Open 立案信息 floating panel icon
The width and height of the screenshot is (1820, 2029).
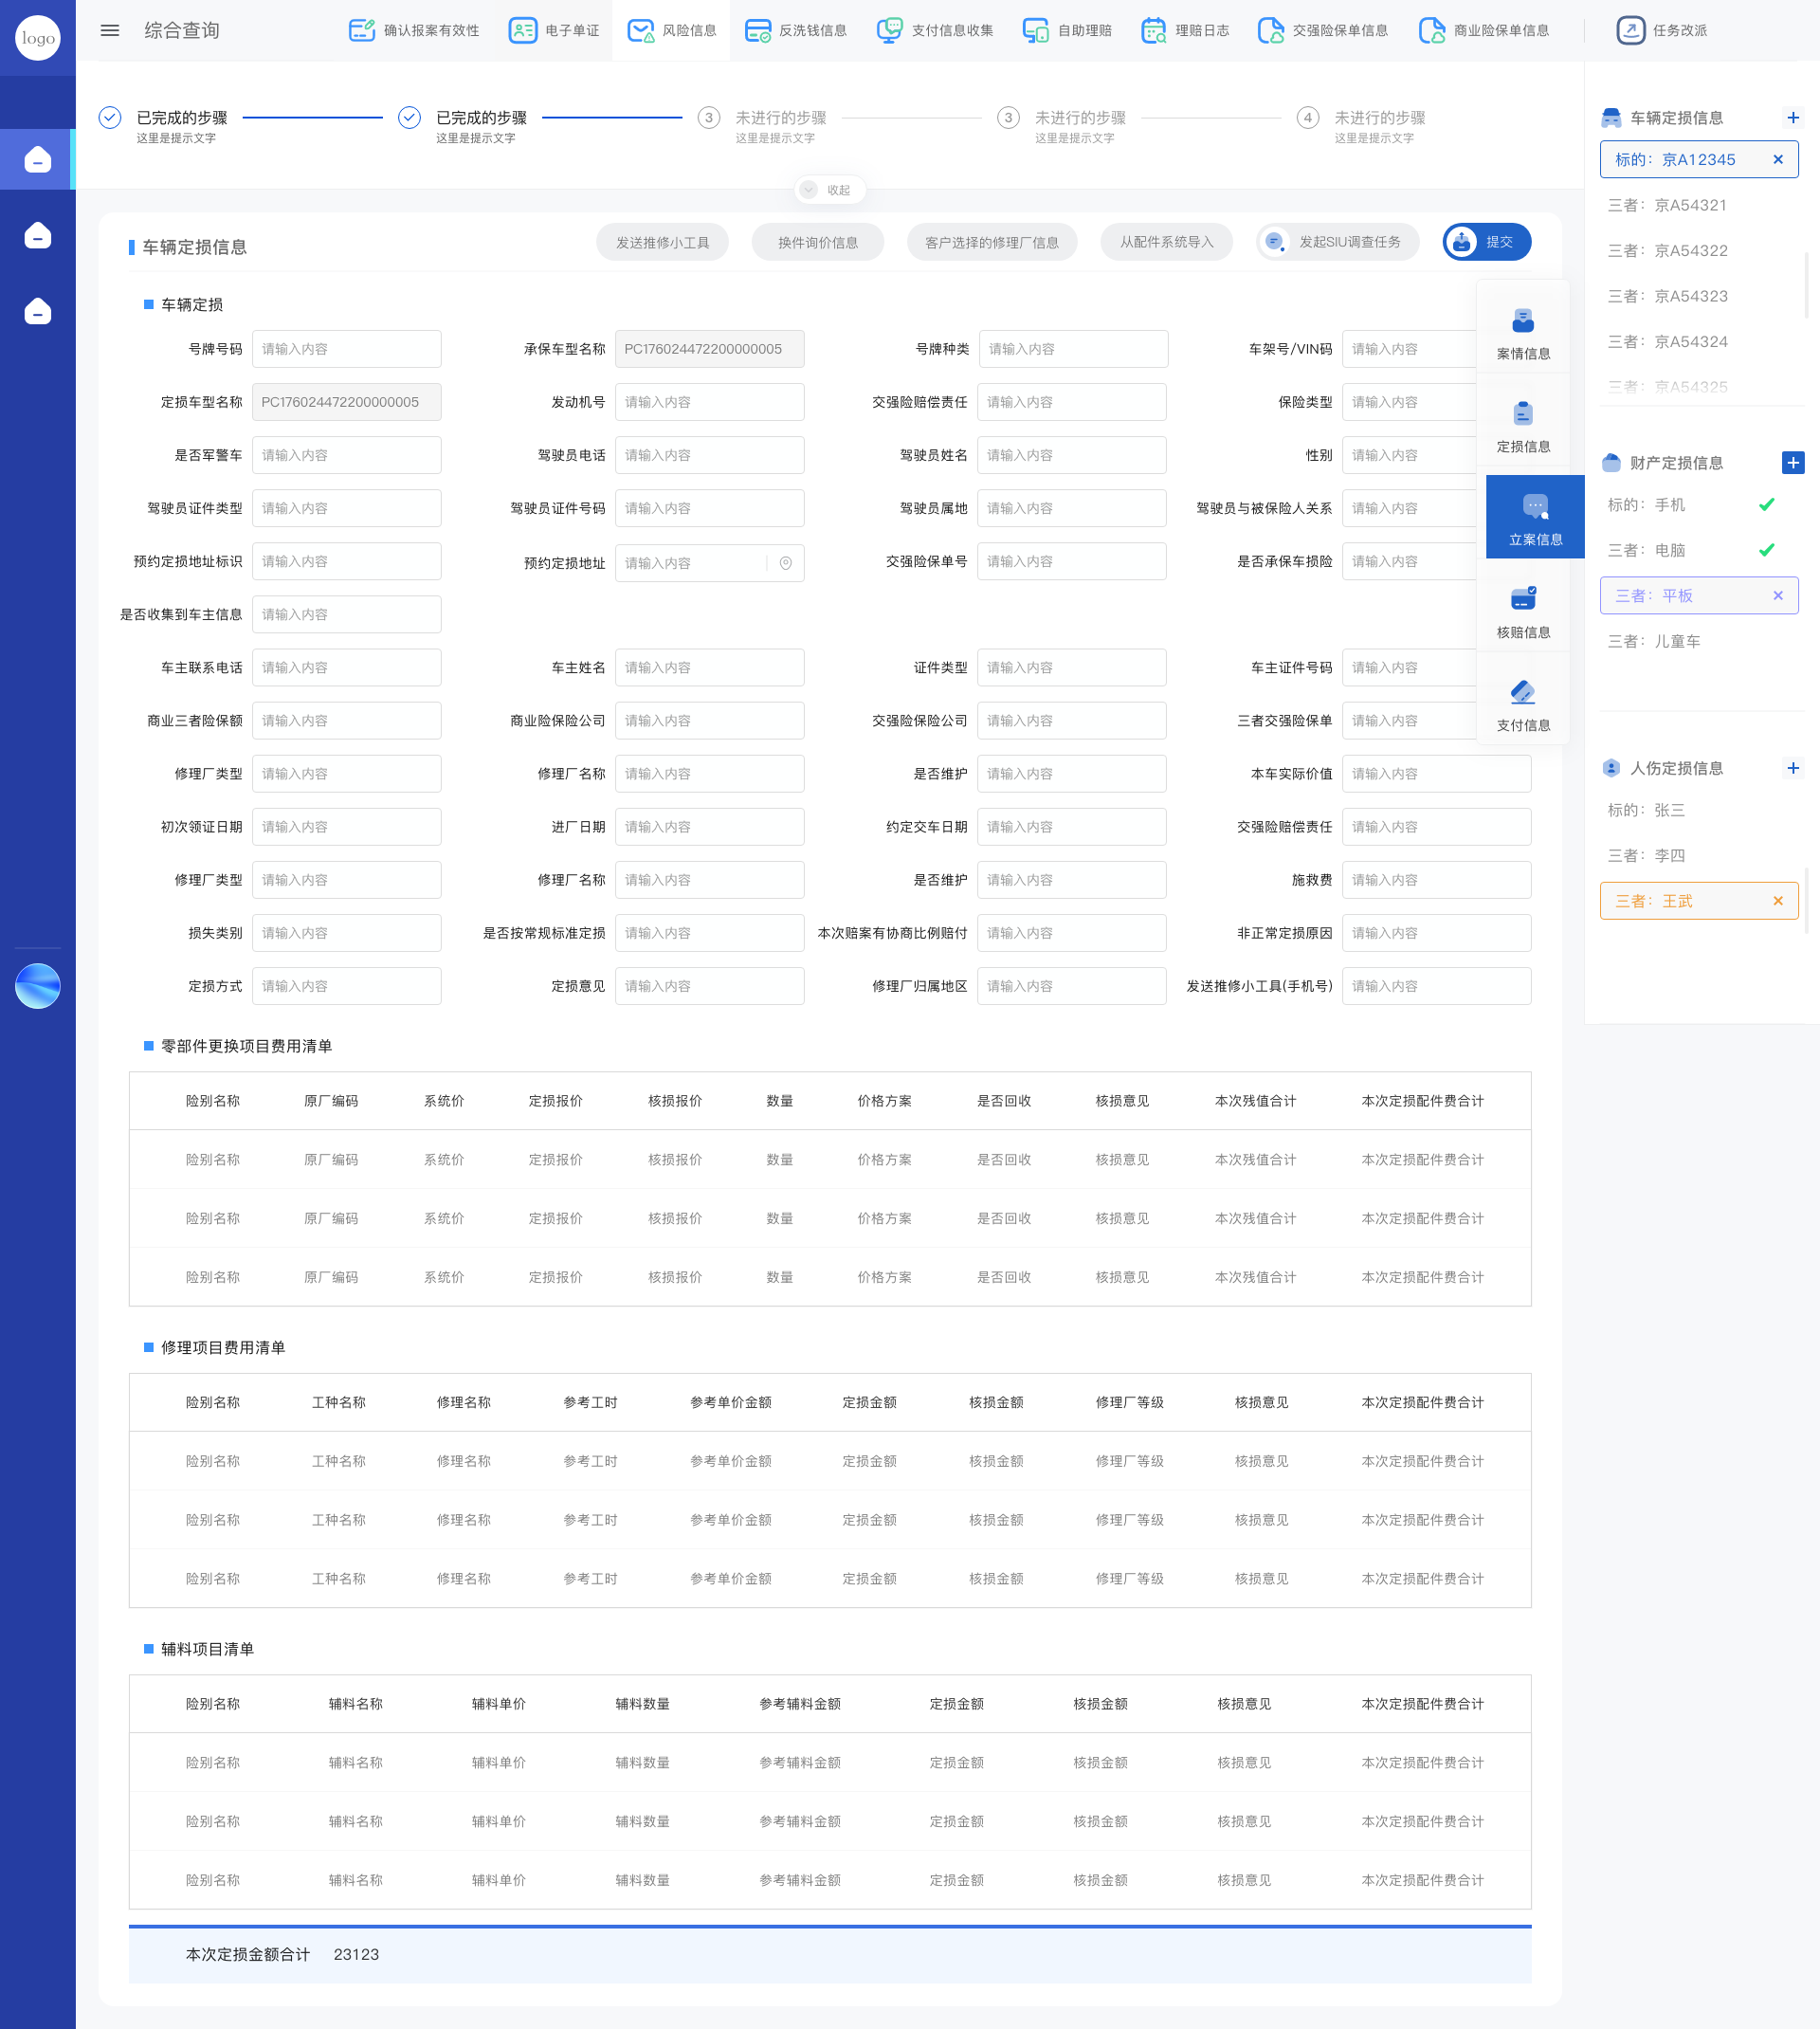[1535, 517]
